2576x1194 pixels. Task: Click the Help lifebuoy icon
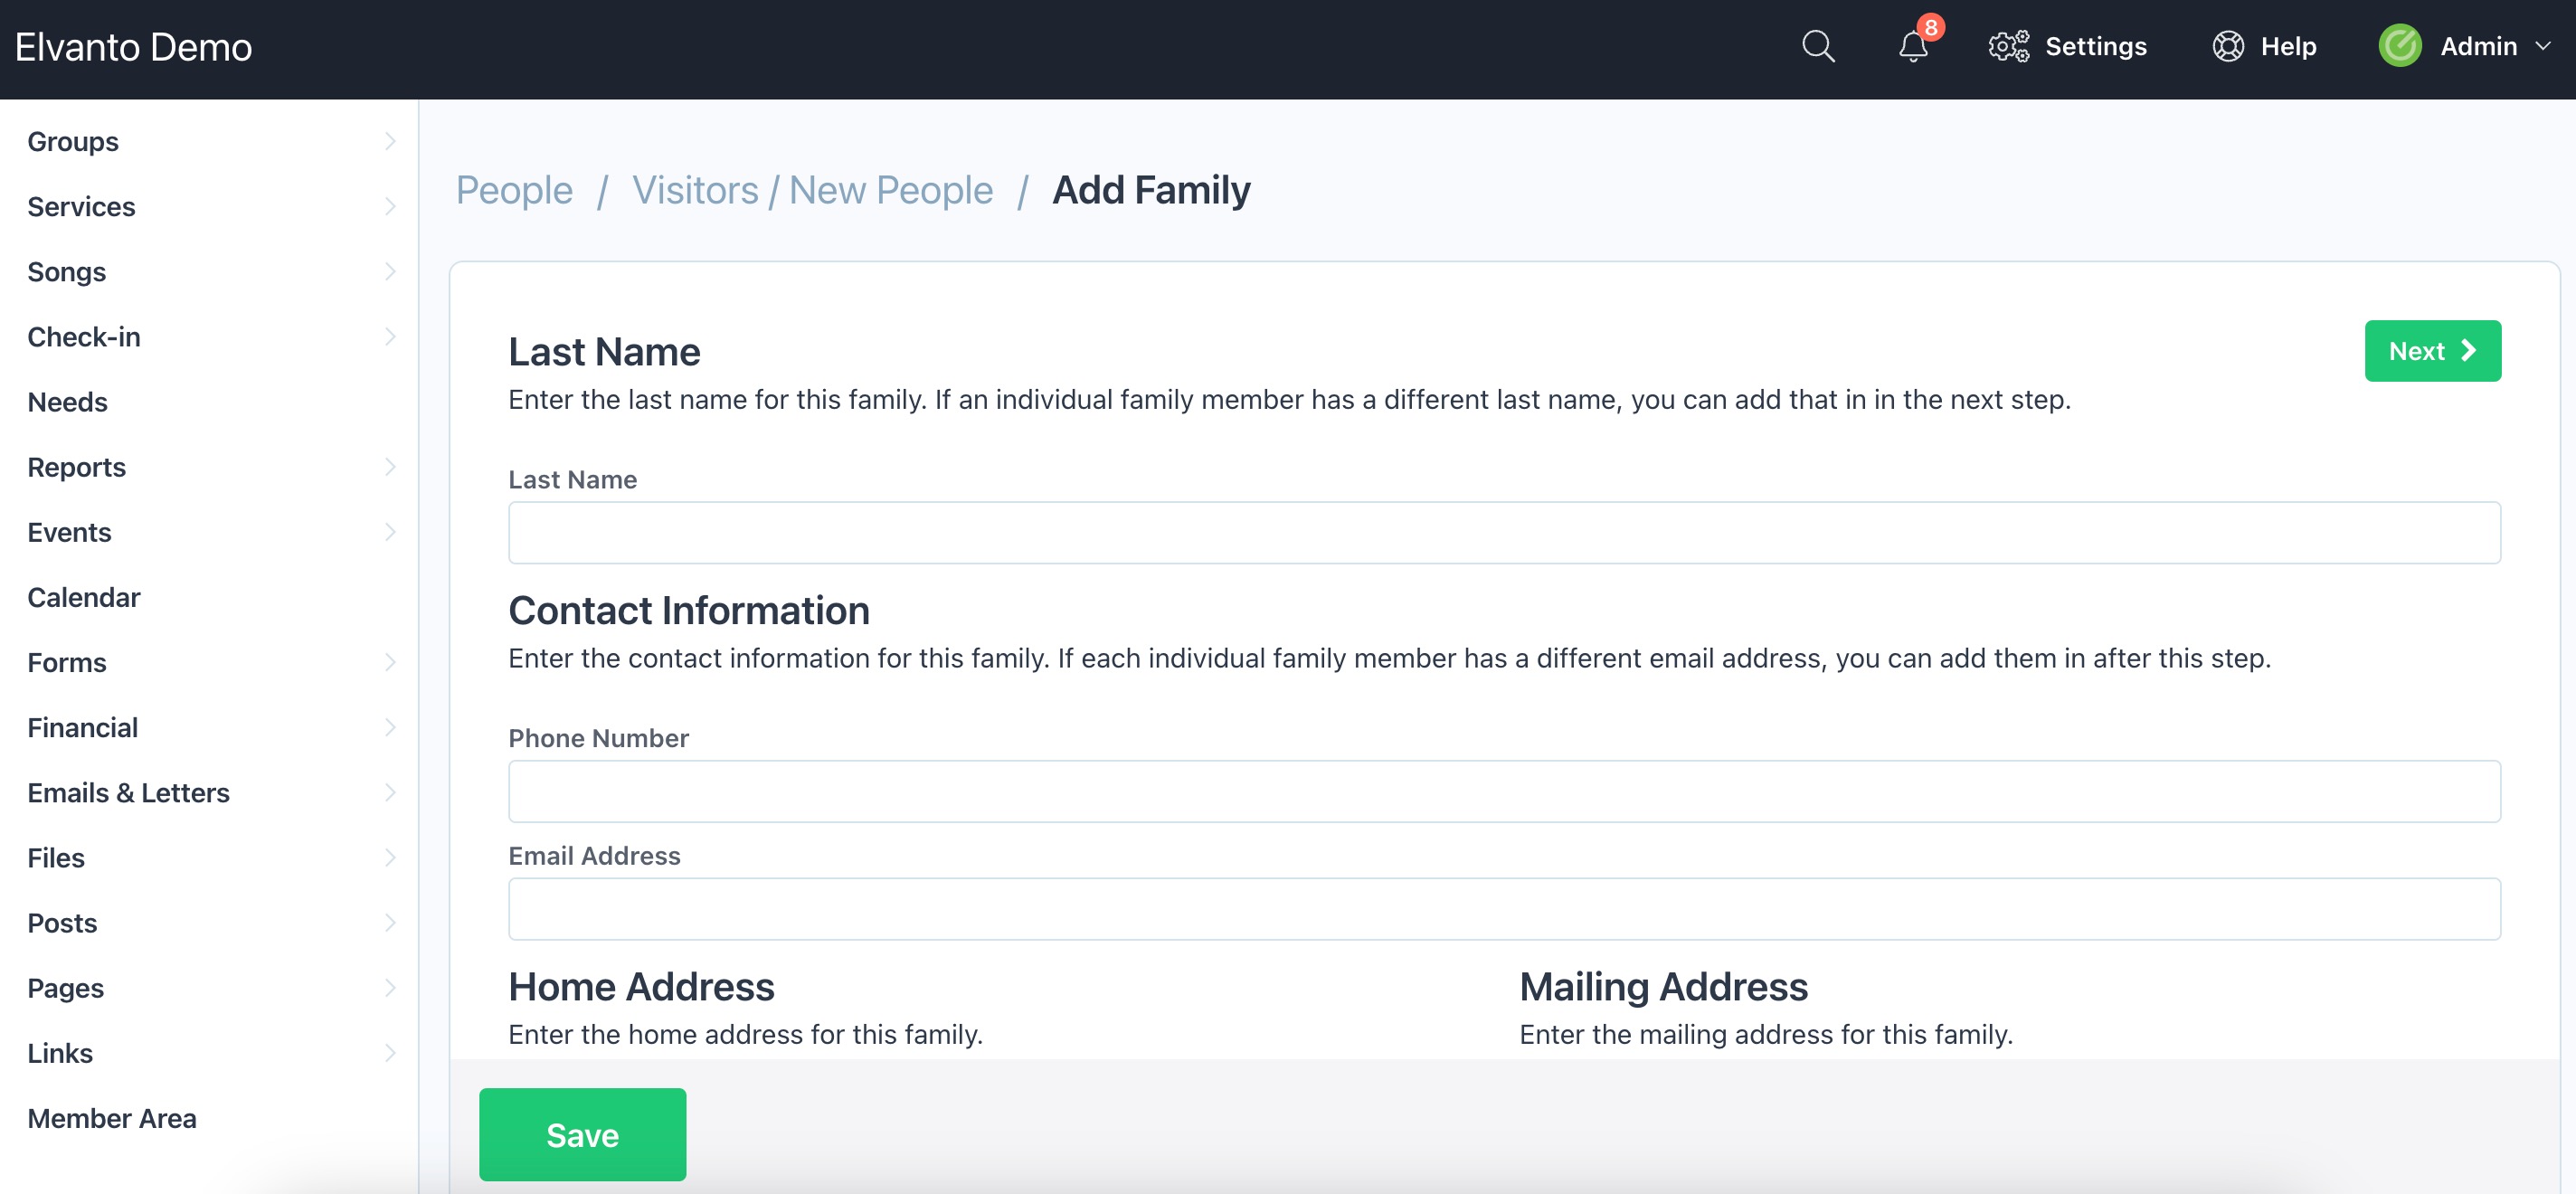[2227, 47]
